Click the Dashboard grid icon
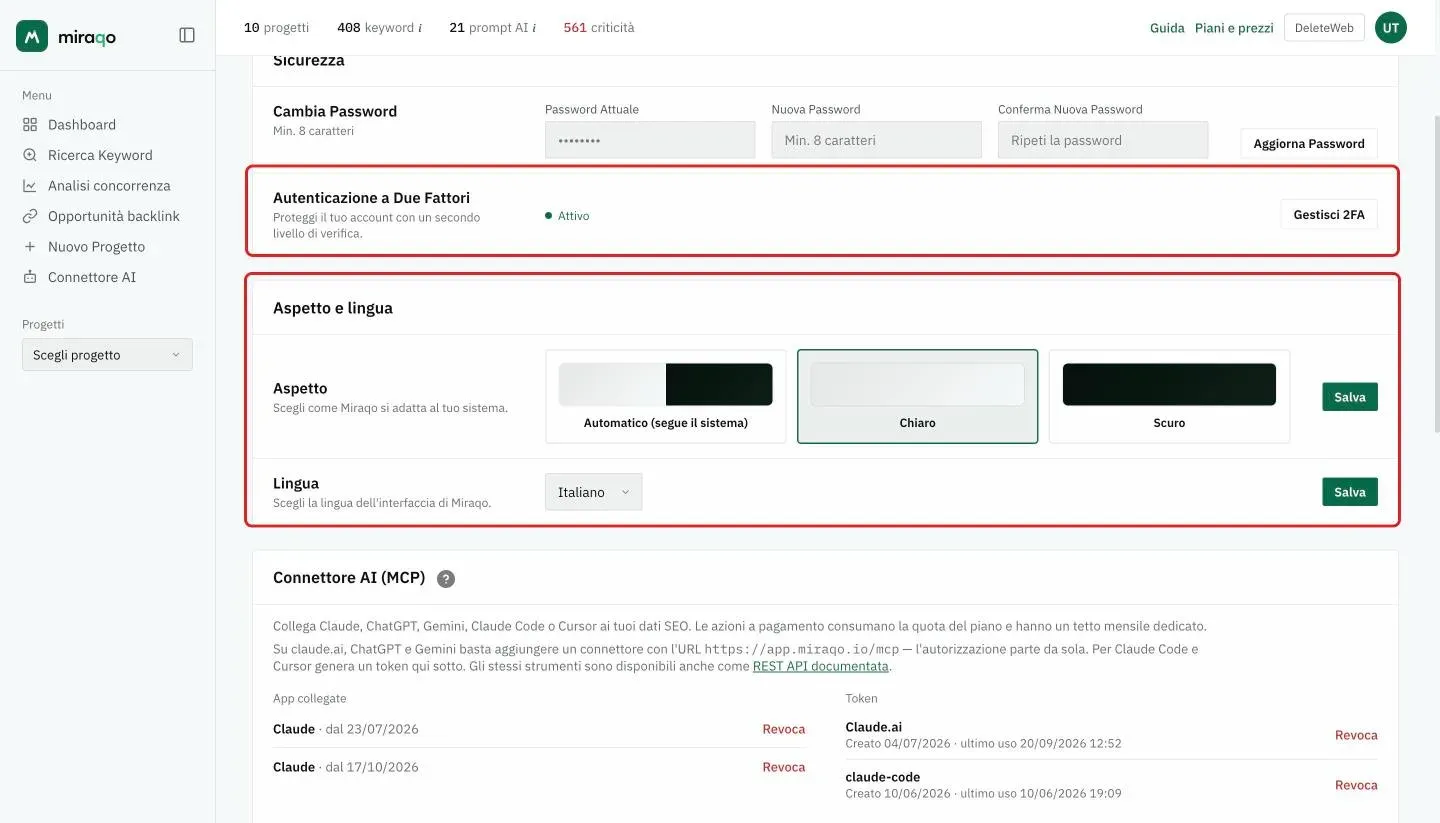The width and height of the screenshot is (1440, 823). [x=30, y=125]
